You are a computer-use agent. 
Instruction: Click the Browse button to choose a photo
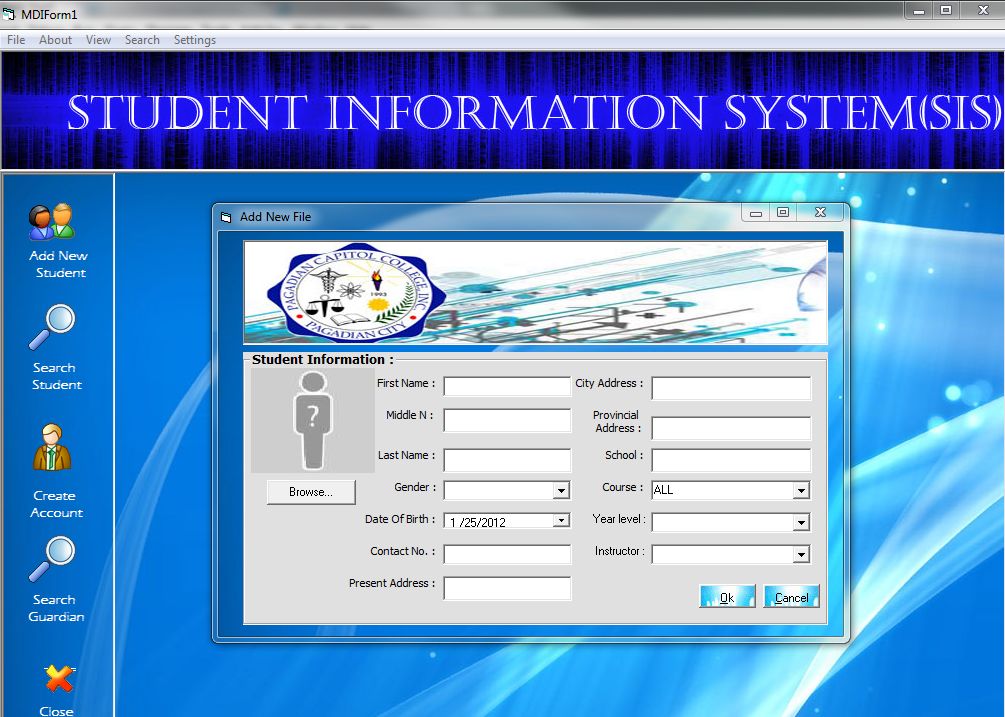pyautogui.click(x=310, y=491)
